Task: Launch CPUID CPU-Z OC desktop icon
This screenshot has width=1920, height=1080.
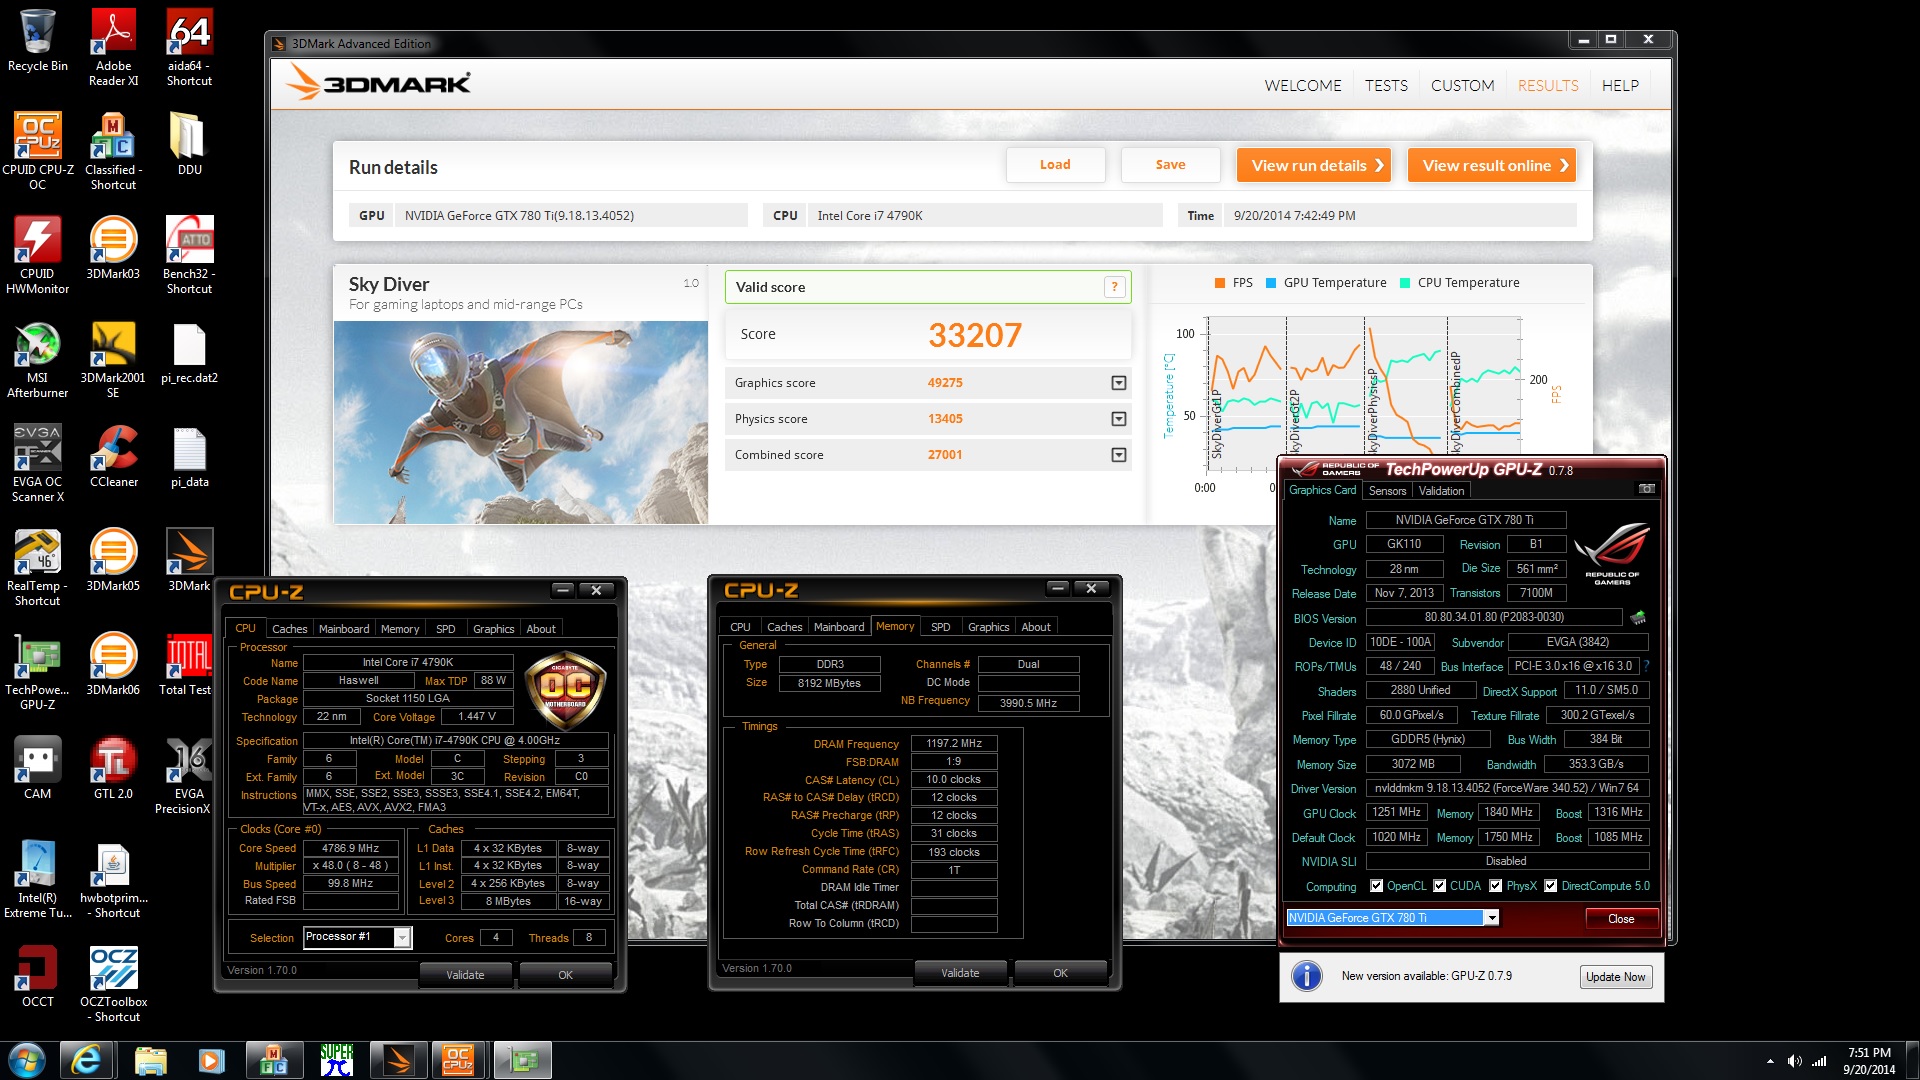Action: point(38,152)
